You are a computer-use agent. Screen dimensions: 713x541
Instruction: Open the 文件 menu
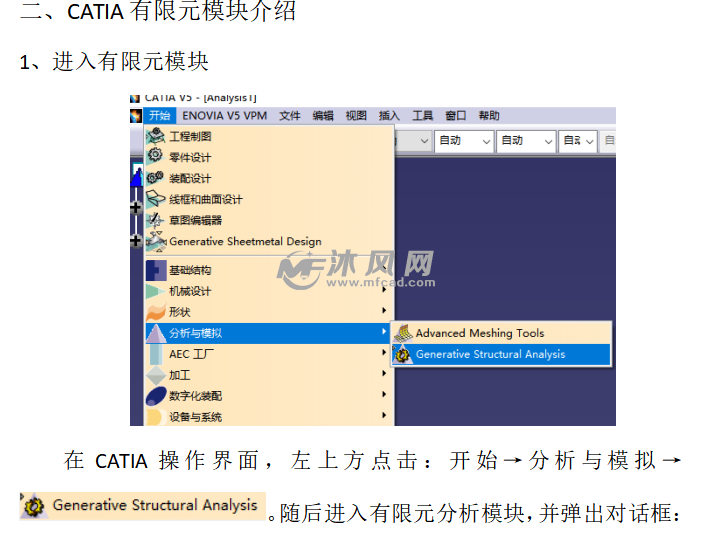pos(290,115)
